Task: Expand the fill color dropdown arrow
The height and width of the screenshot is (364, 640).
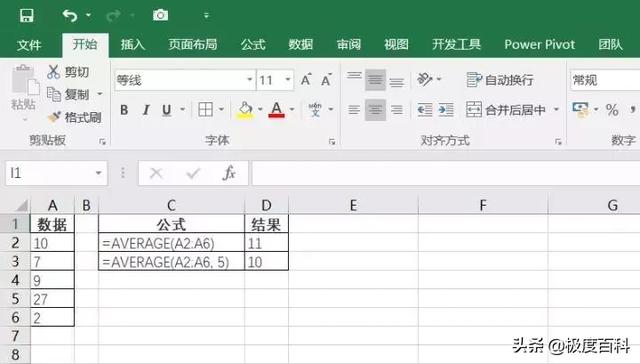Action: point(260,109)
